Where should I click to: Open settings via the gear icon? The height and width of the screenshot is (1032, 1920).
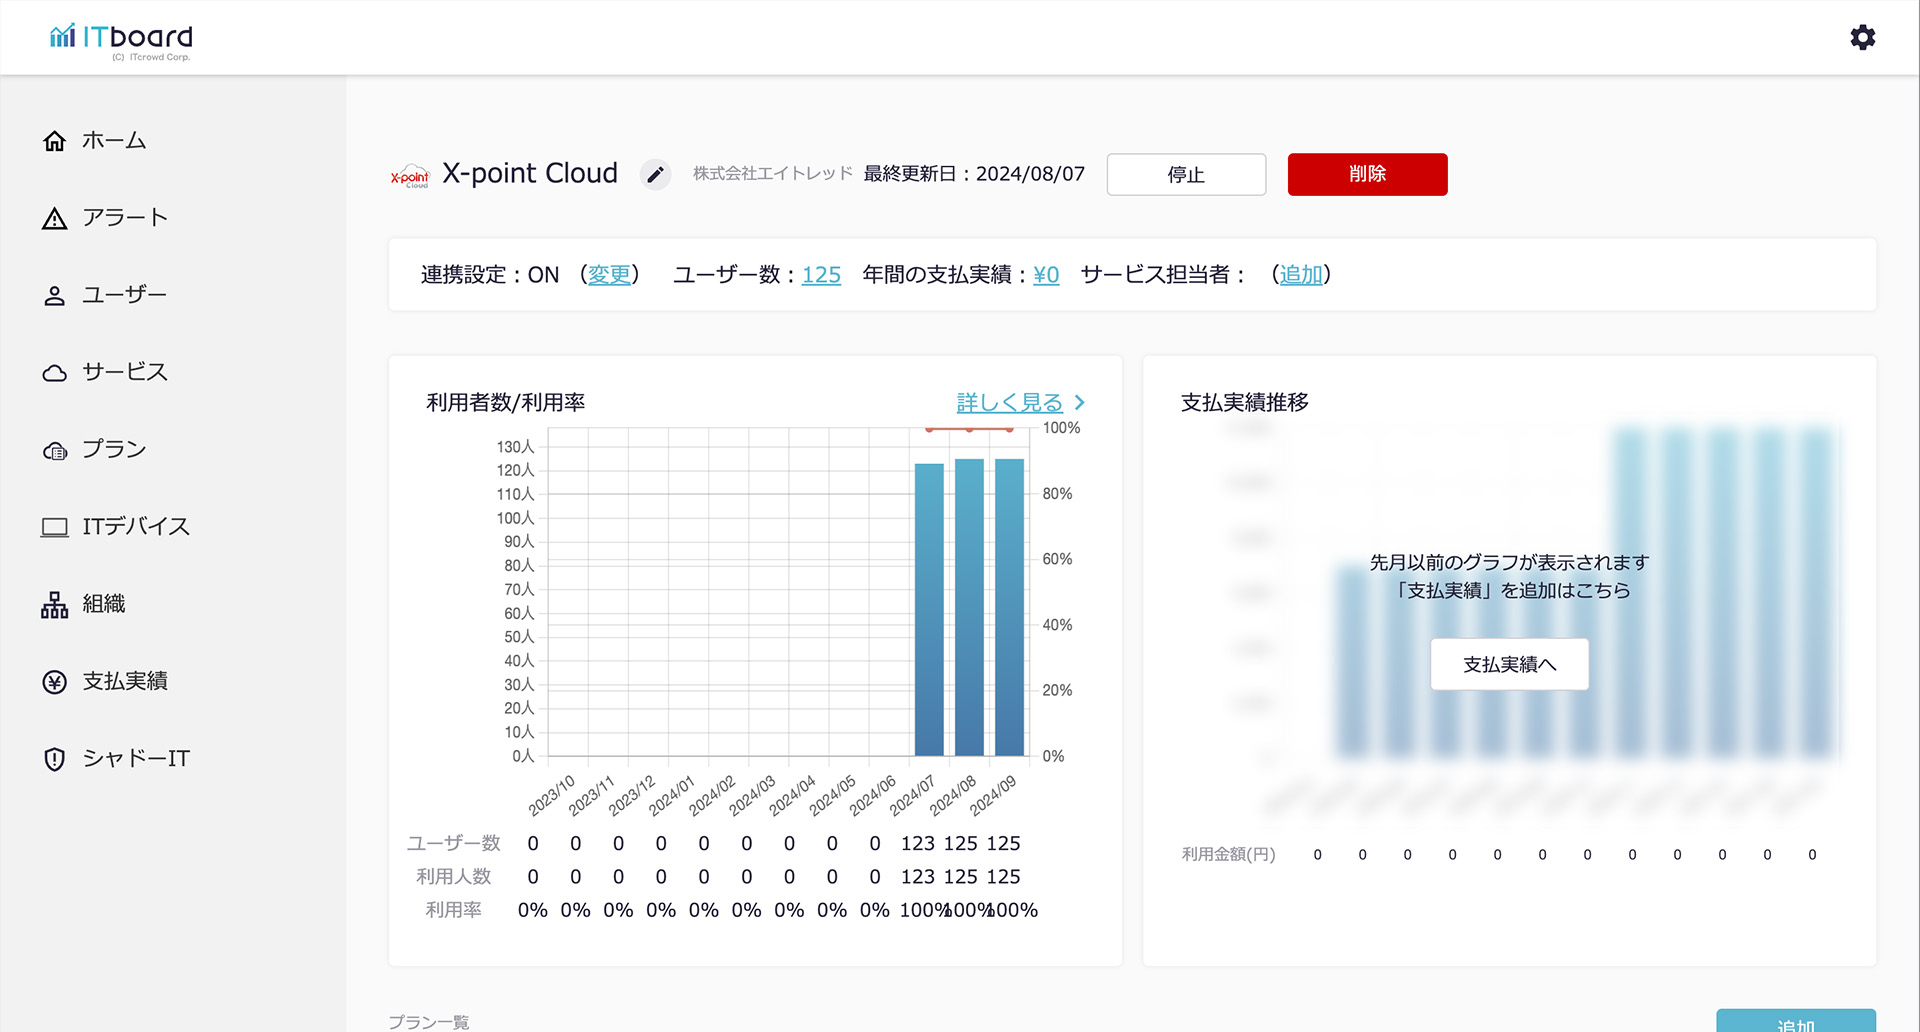1862,38
